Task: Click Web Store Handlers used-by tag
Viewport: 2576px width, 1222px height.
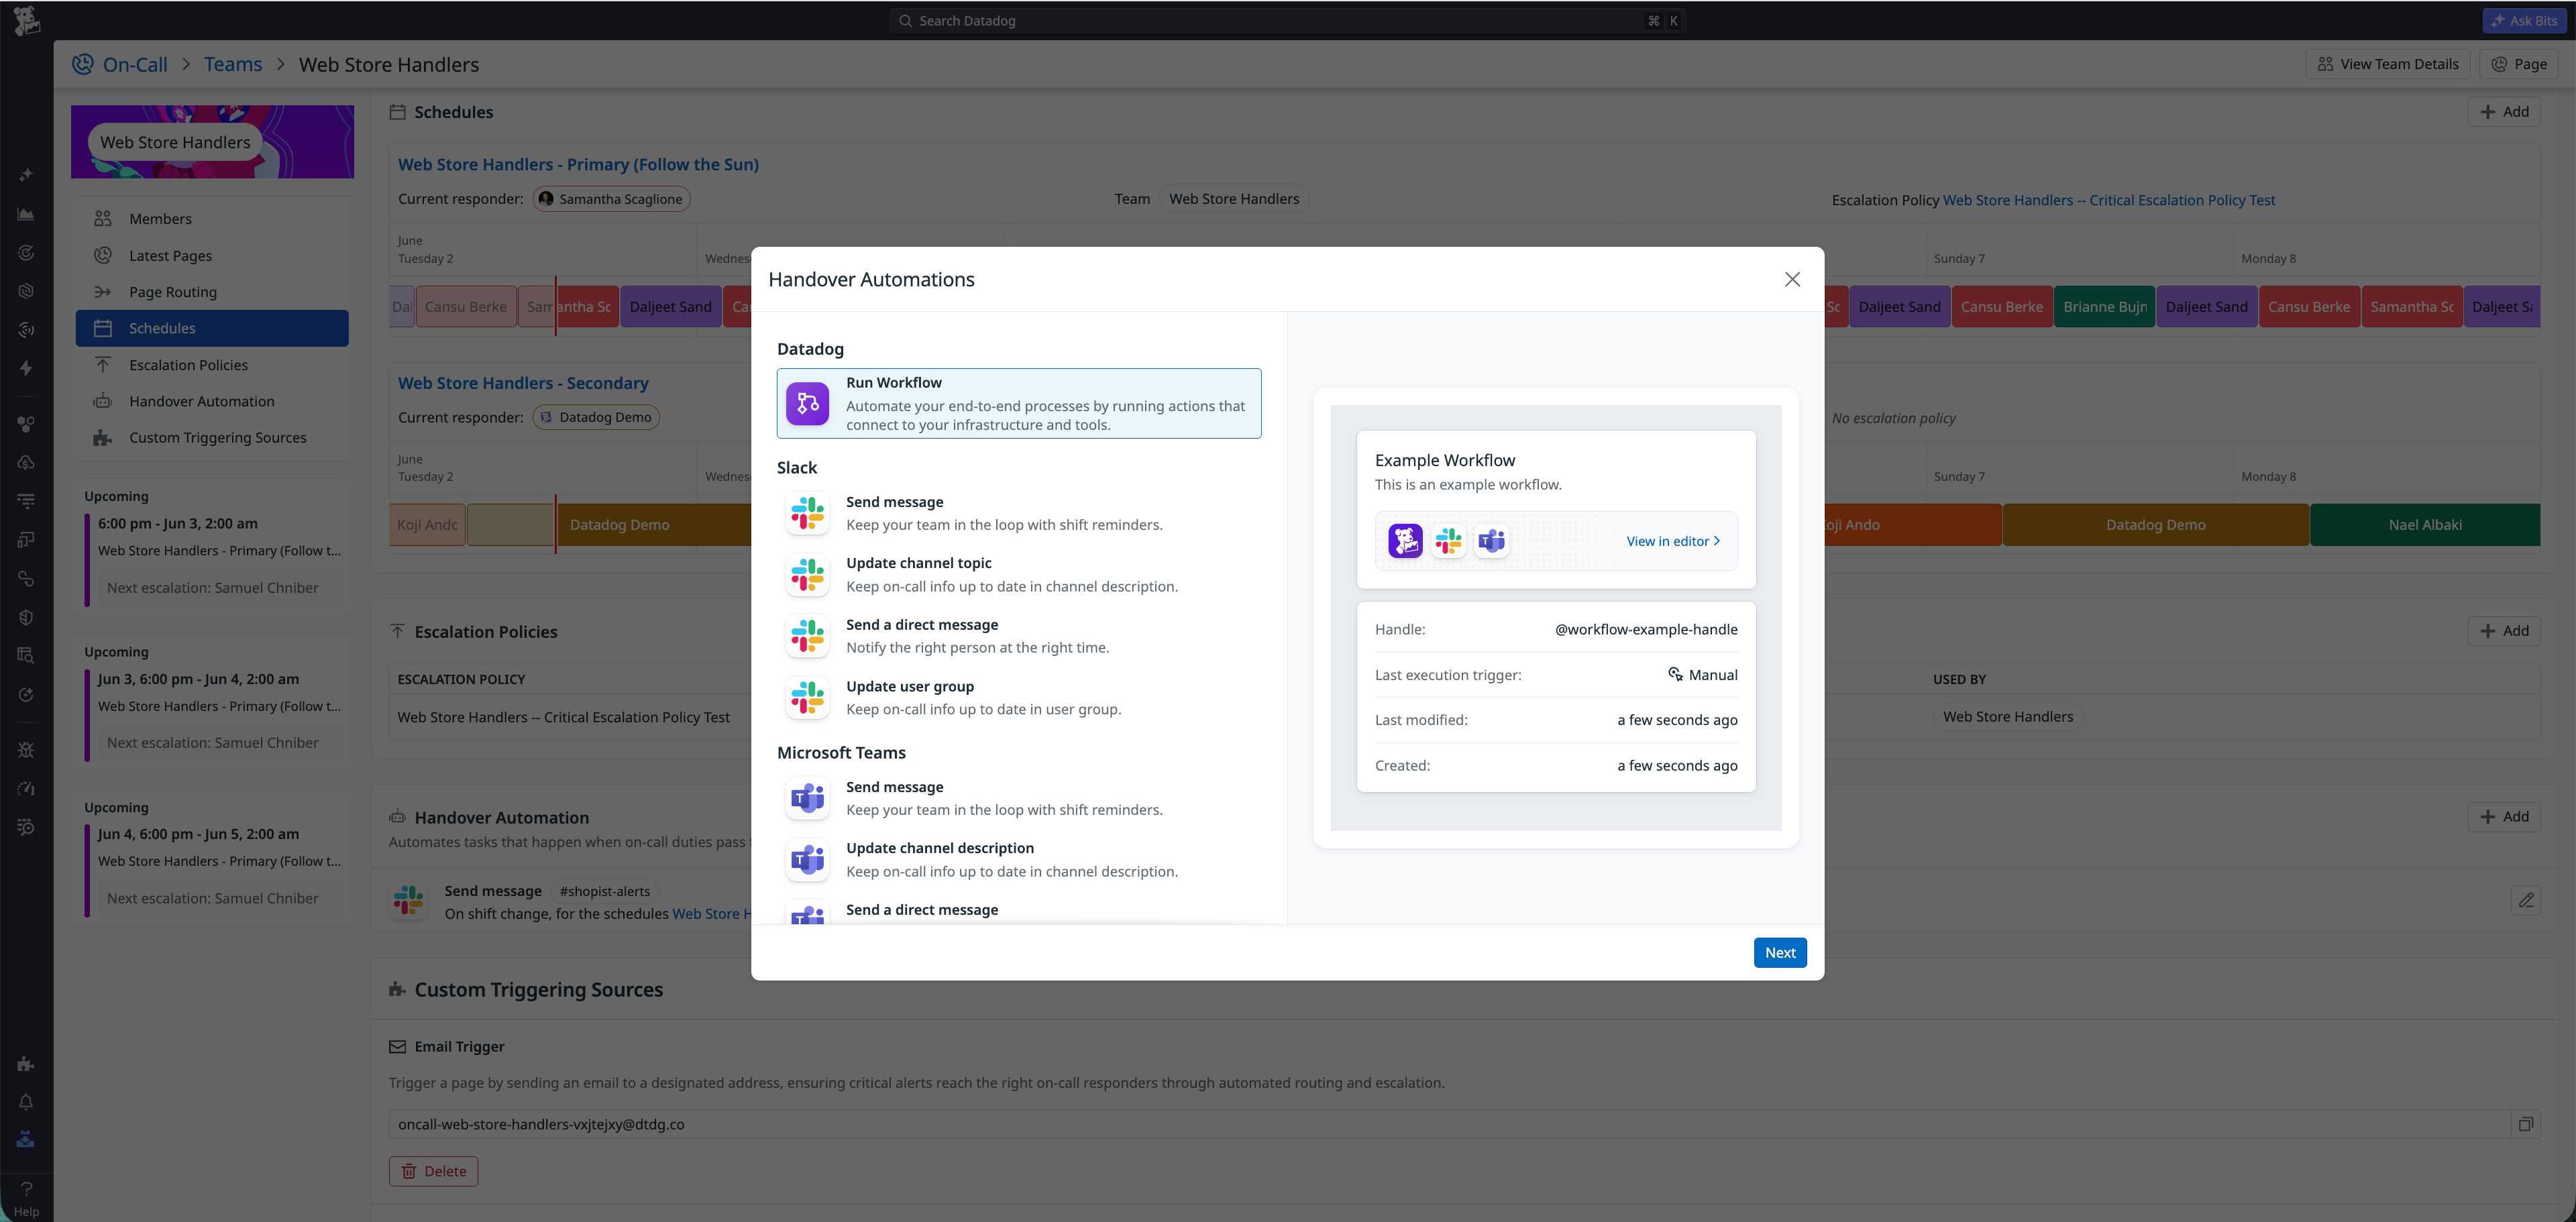Action: (2007, 717)
